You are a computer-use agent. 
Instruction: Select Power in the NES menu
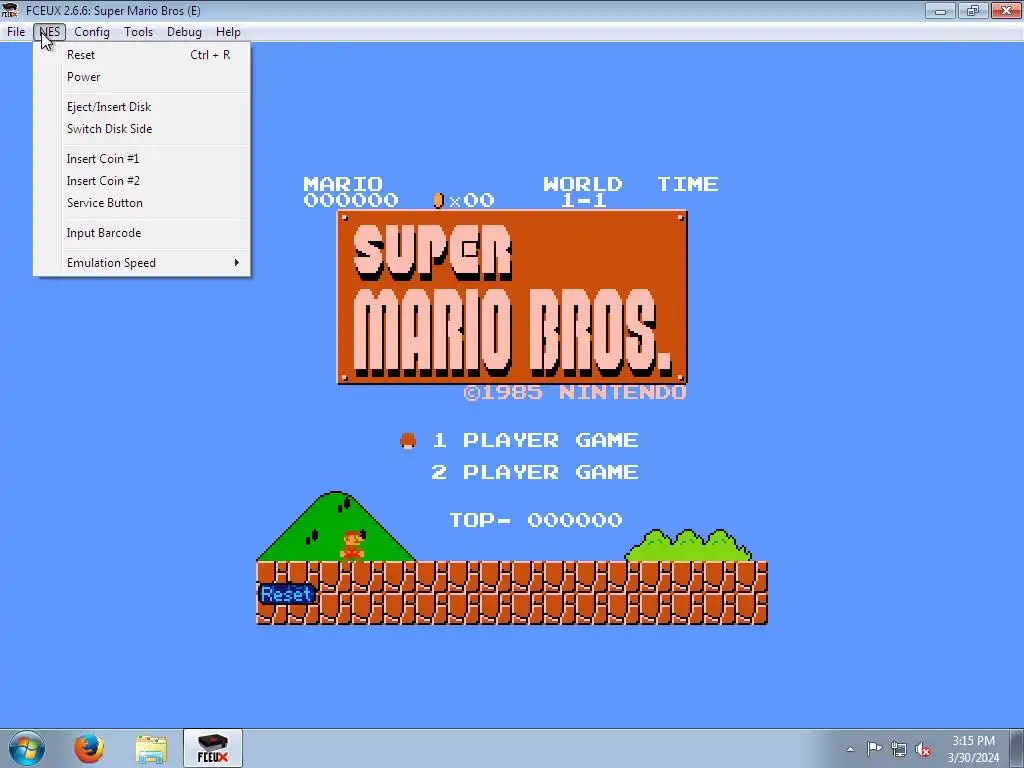click(x=142, y=77)
